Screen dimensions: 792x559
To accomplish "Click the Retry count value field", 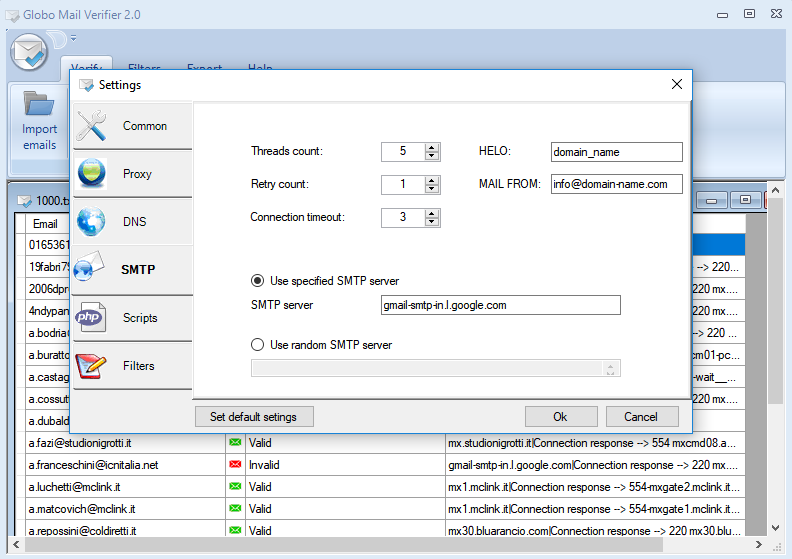I will tap(403, 184).
